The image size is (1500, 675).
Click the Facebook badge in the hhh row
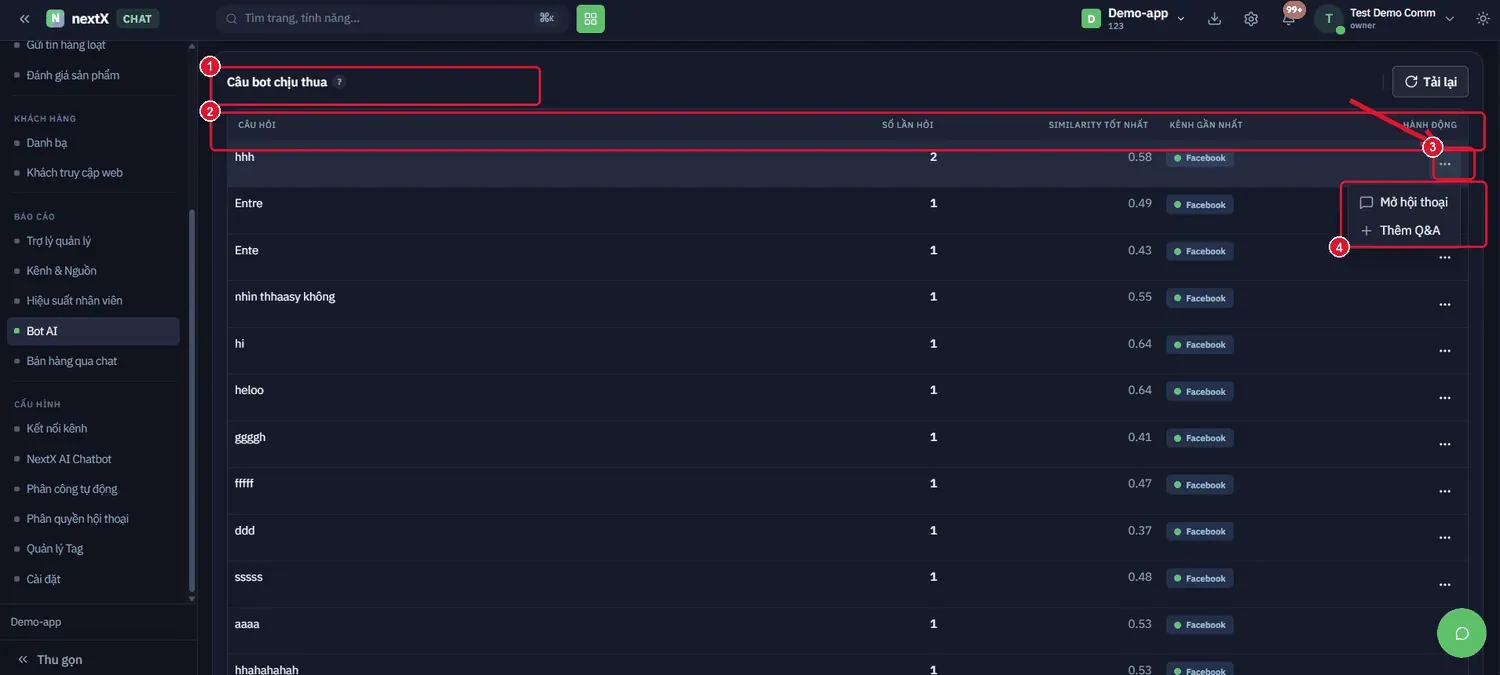(1200, 158)
